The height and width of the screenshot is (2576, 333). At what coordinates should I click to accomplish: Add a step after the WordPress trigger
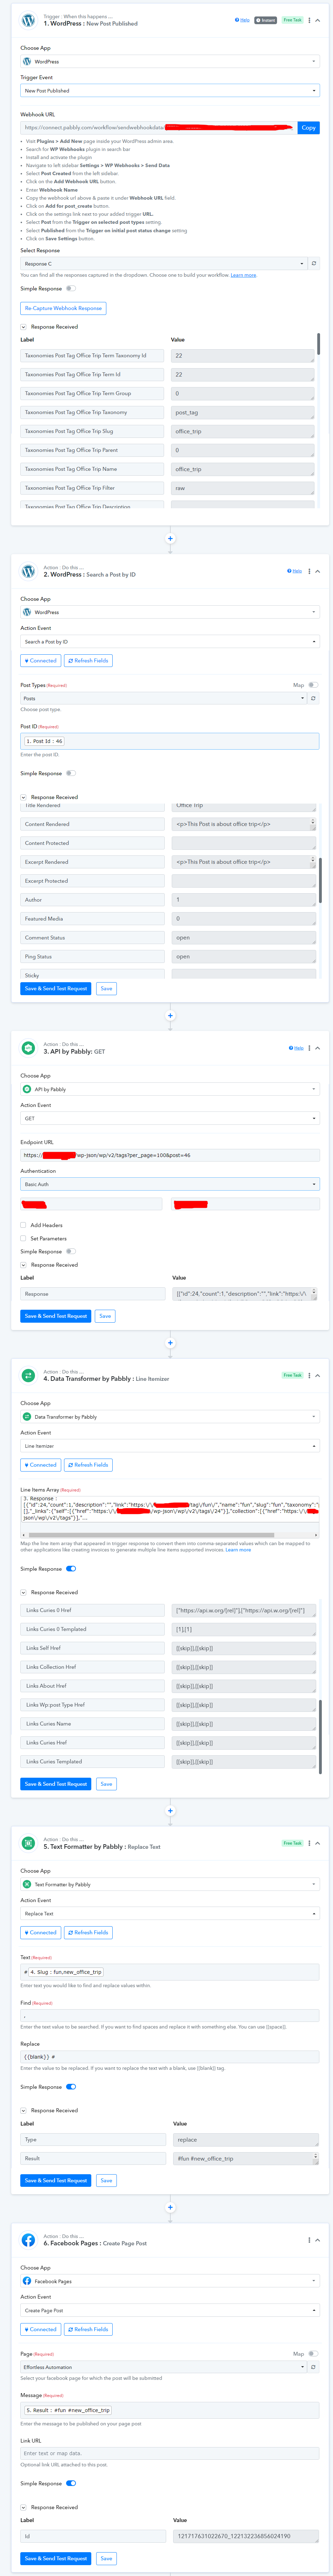click(170, 538)
